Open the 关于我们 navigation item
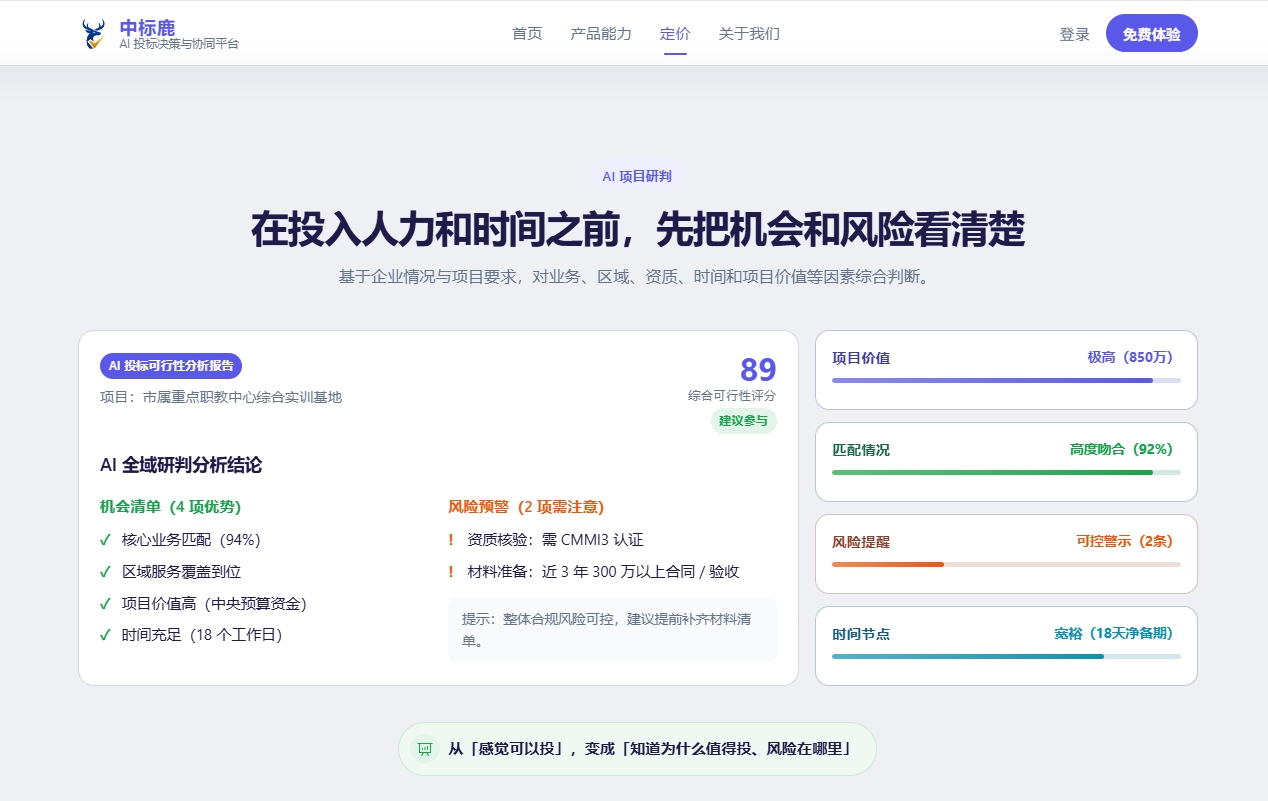1268x801 pixels. click(x=749, y=34)
